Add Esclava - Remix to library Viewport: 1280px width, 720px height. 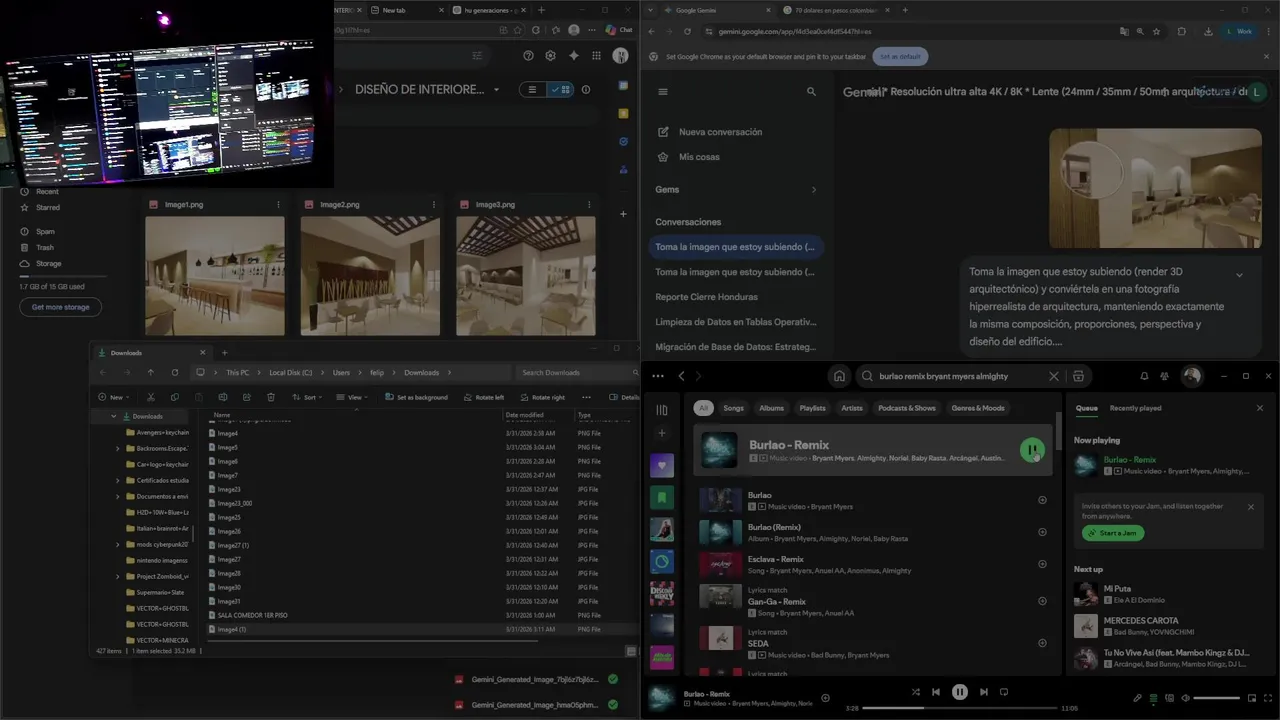[x=1042, y=564]
